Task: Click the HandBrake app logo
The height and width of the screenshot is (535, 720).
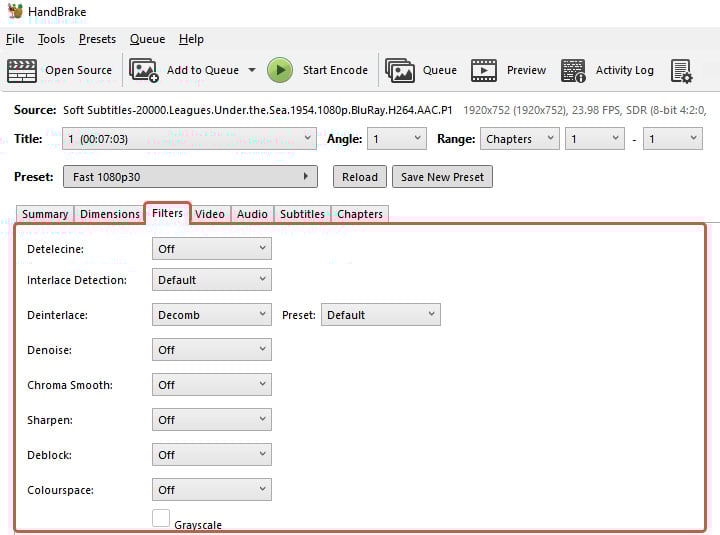Action: 15,11
